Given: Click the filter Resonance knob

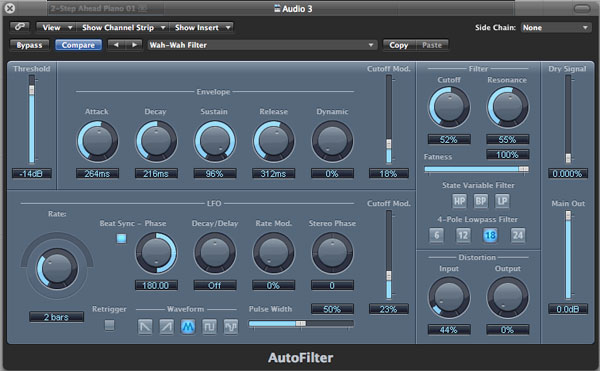Looking at the screenshot, I should pos(508,107).
